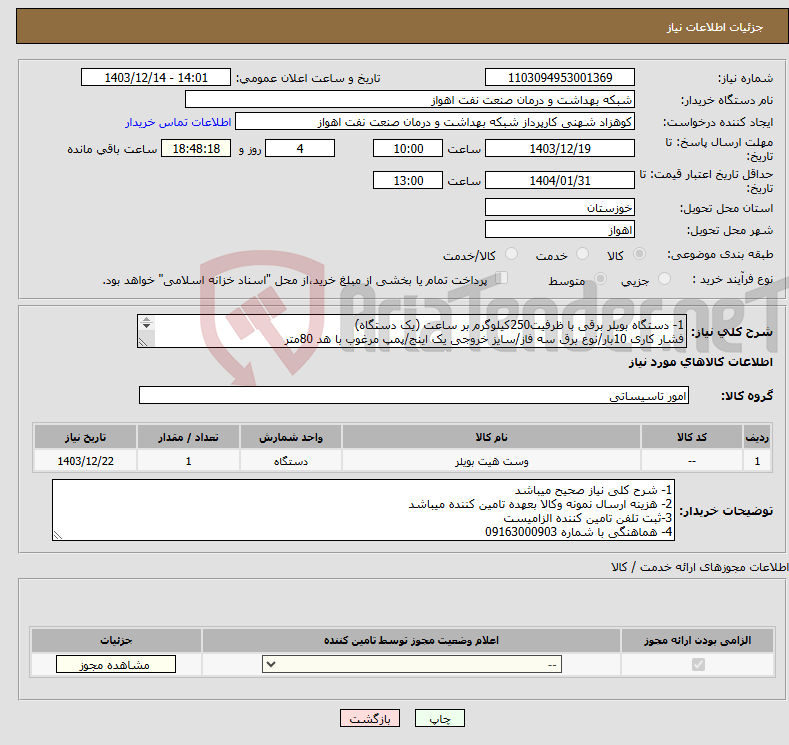
Task: Click the remaining days field showing 4
Action: point(300,148)
